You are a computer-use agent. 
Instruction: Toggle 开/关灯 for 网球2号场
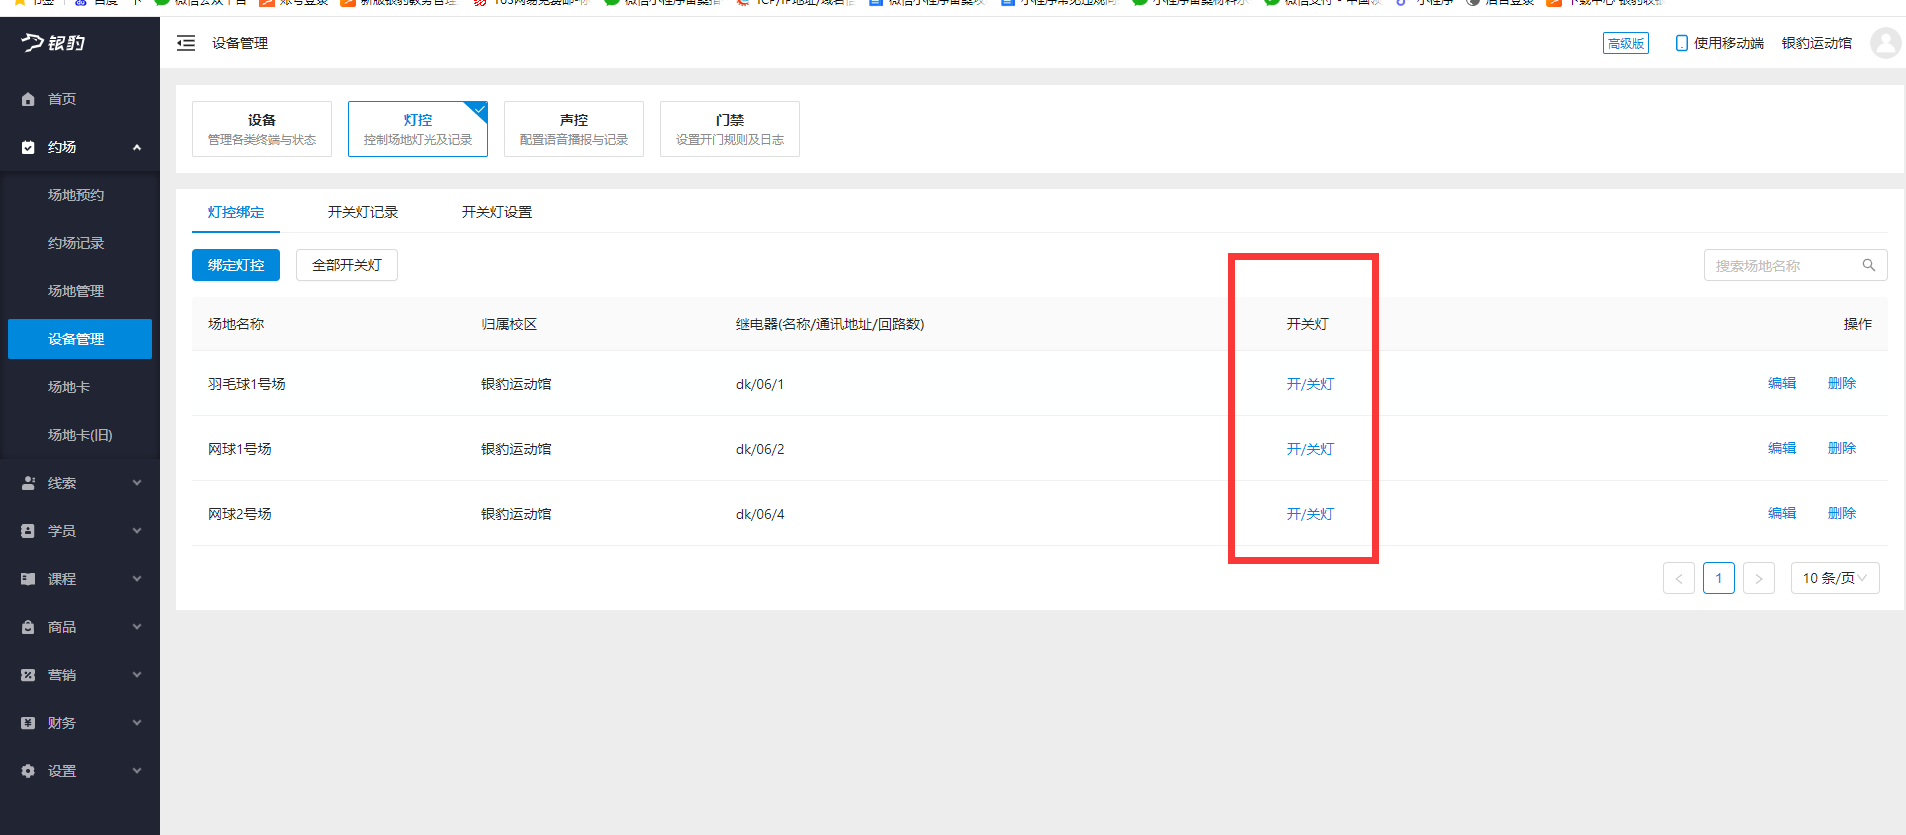[x=1309, y=514]
